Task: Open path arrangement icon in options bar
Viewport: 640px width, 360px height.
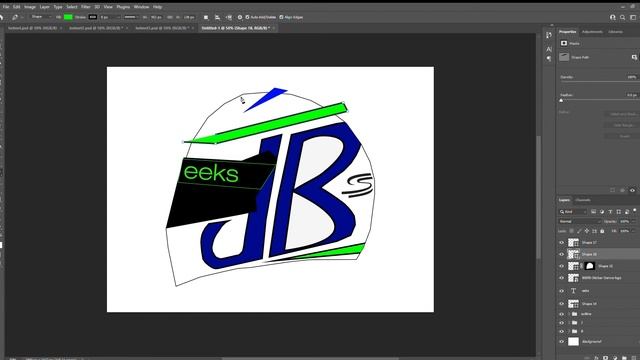Action: coord(229,17)
